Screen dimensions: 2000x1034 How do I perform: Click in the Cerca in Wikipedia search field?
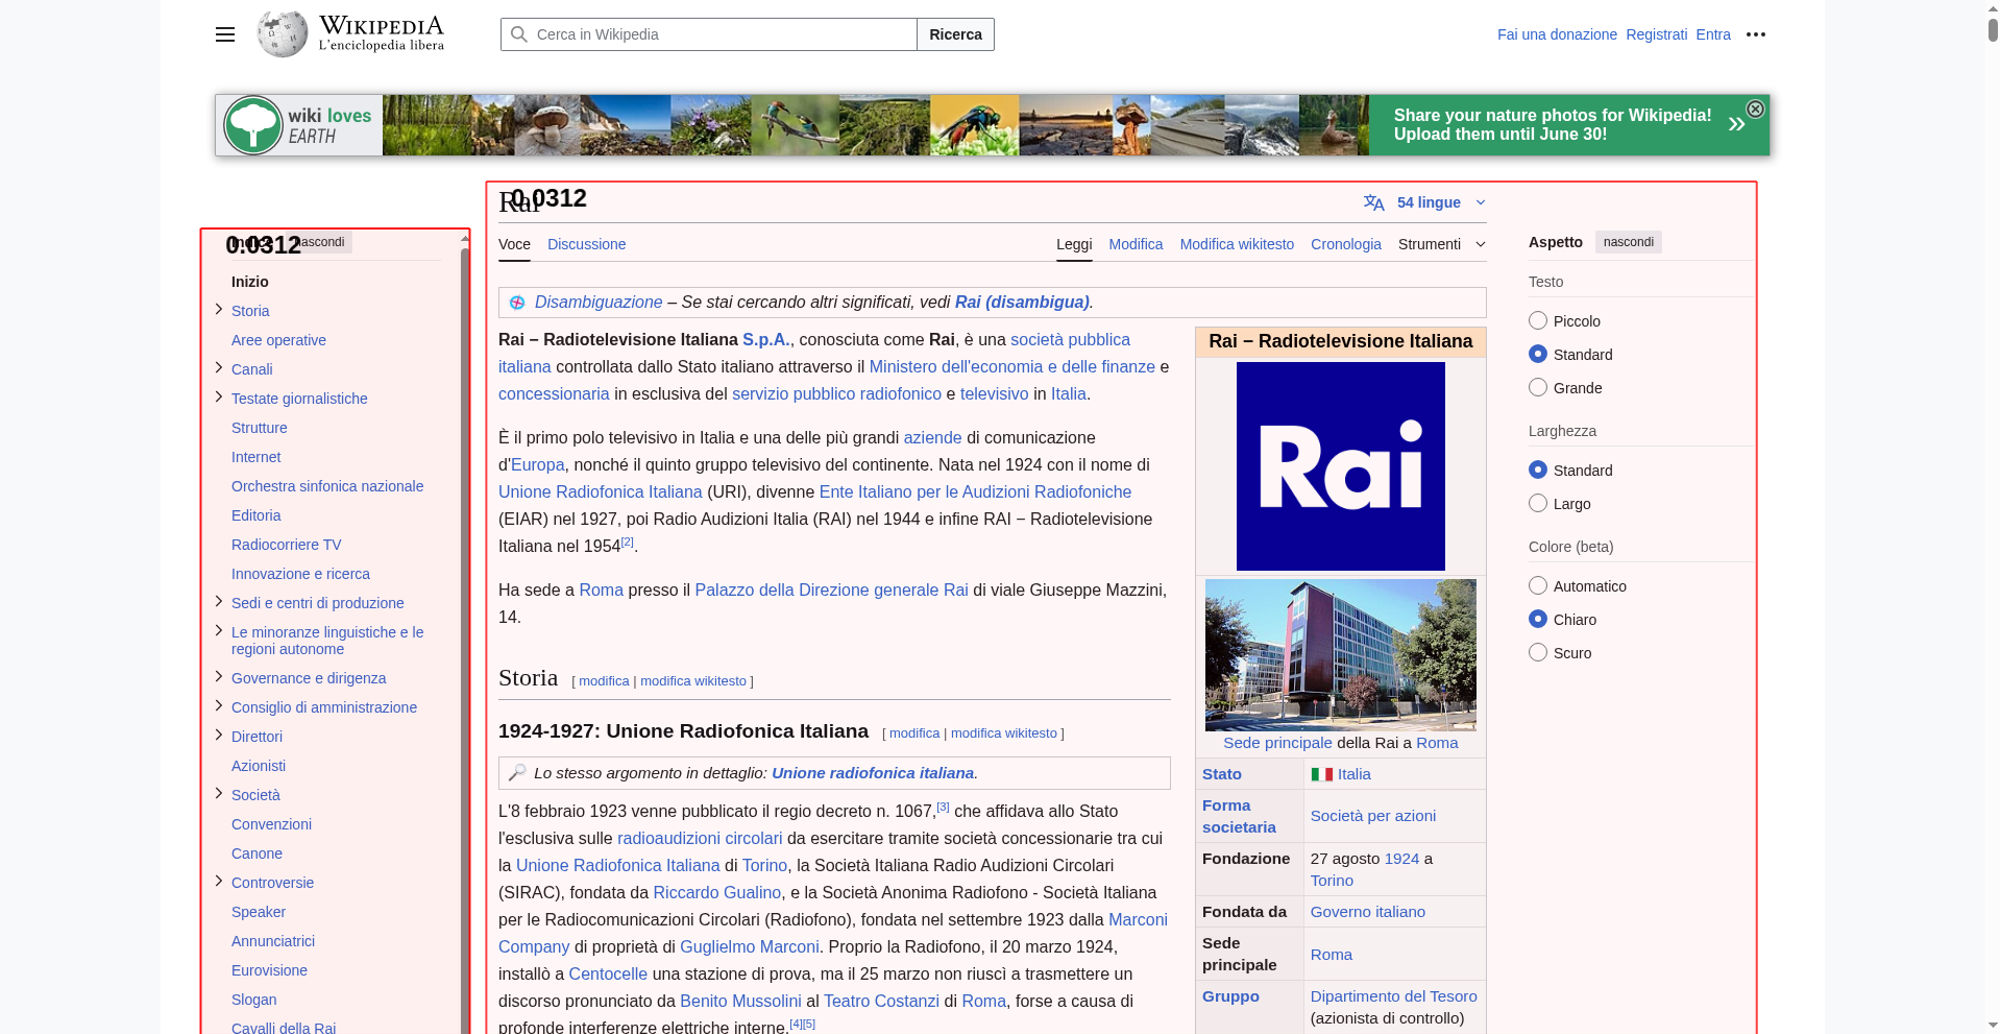pyautogui.click(x=708, y=34)
